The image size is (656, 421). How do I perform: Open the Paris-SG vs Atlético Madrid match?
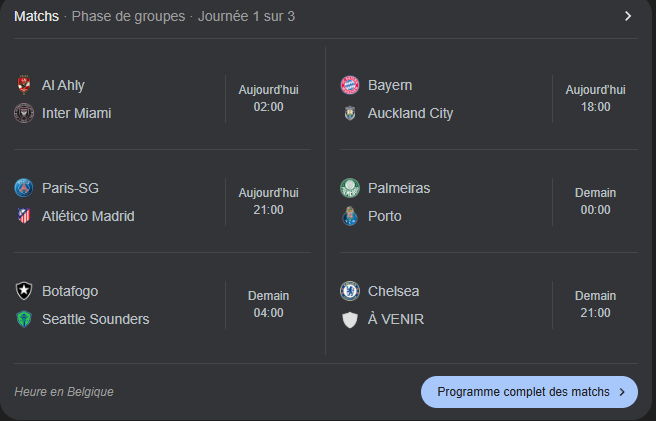tap(162, 202)
